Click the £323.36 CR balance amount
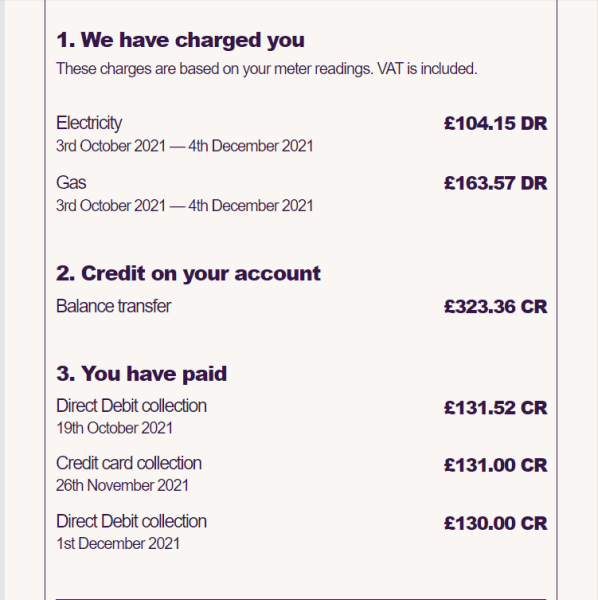 (495, 307)
